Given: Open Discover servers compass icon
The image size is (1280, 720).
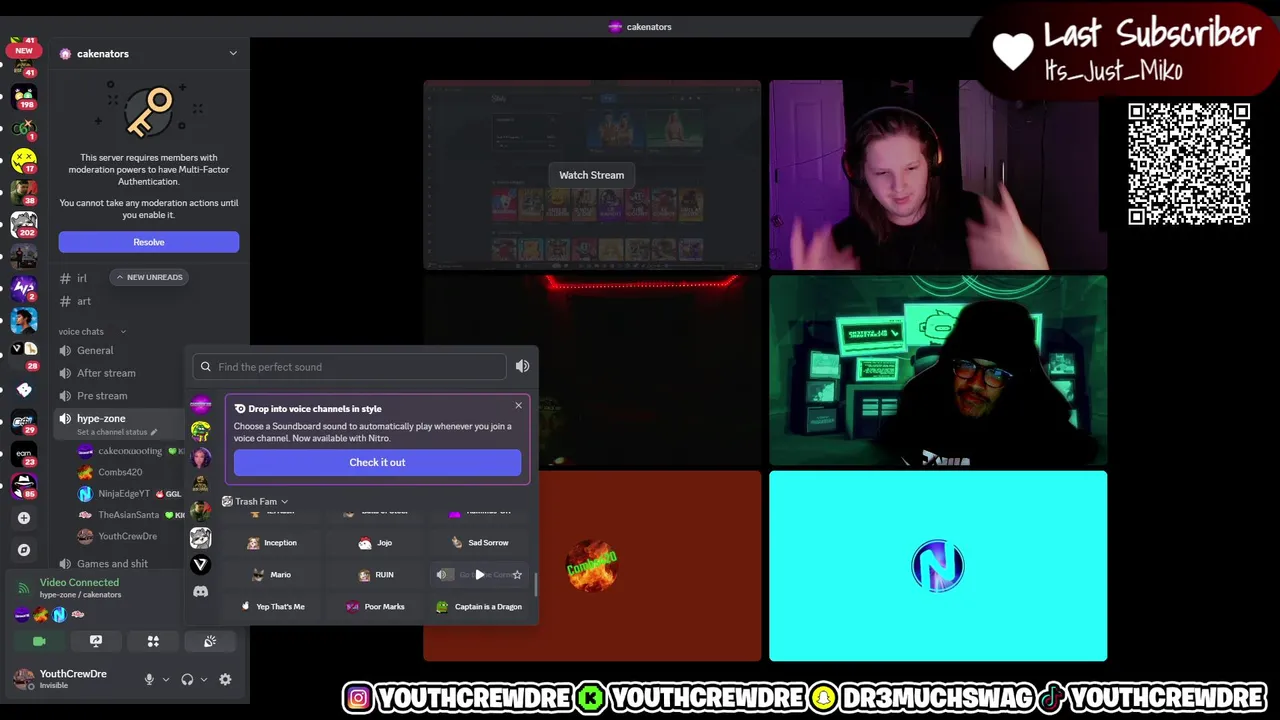Looking at the screenshot, I should tap(24, 550).
